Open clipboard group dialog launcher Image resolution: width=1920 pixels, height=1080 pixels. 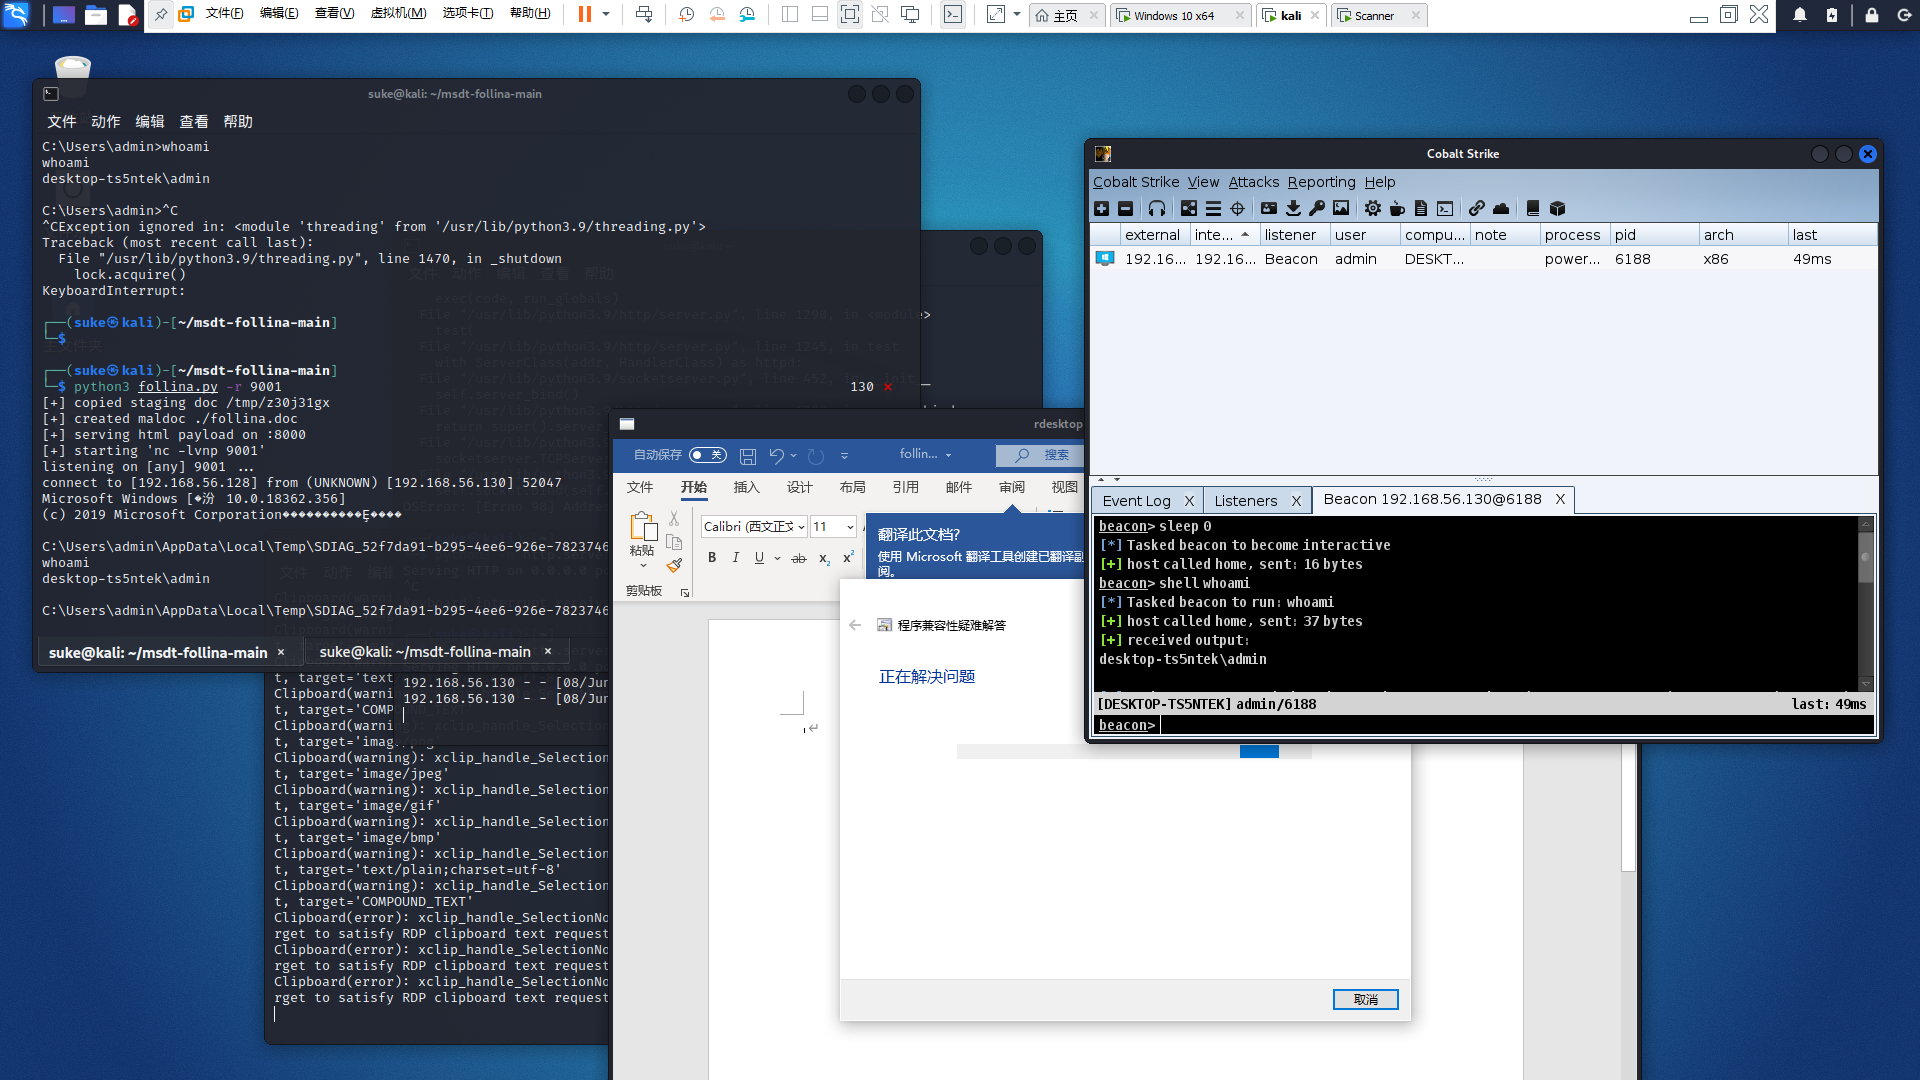685,593
